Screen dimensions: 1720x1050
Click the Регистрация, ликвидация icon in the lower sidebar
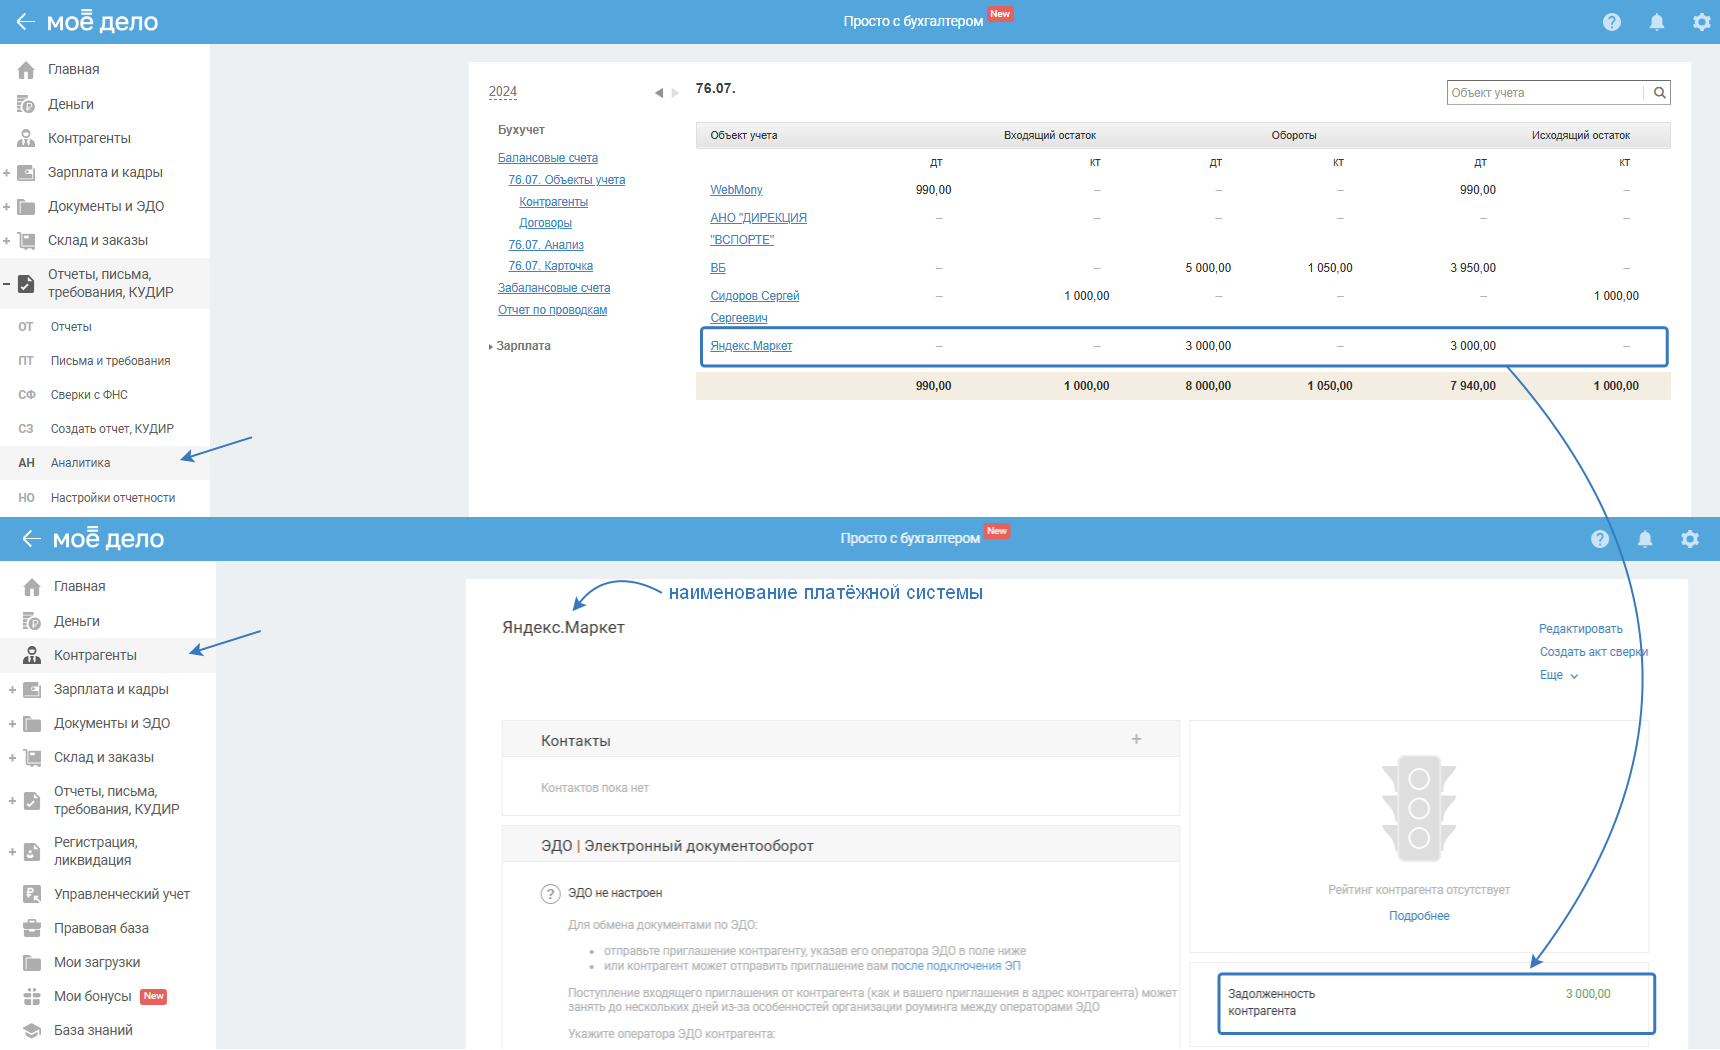(x=32, y=851)
